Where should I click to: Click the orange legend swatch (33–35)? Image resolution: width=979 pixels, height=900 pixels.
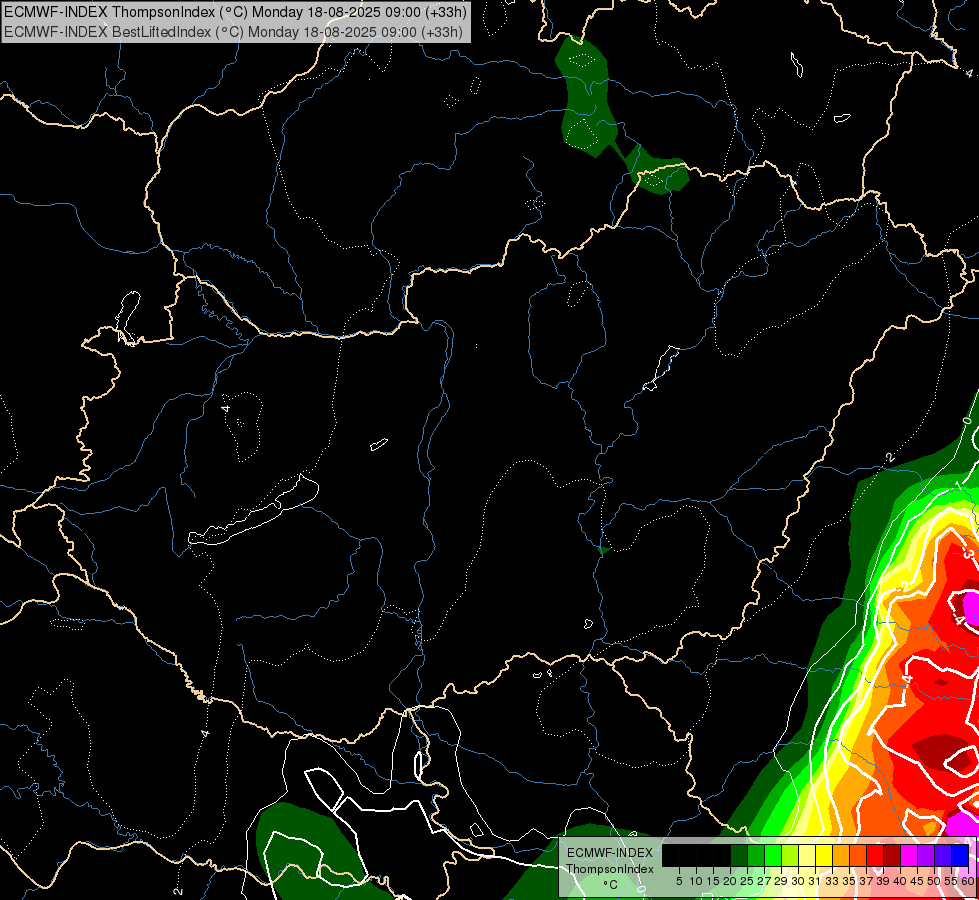841,855
